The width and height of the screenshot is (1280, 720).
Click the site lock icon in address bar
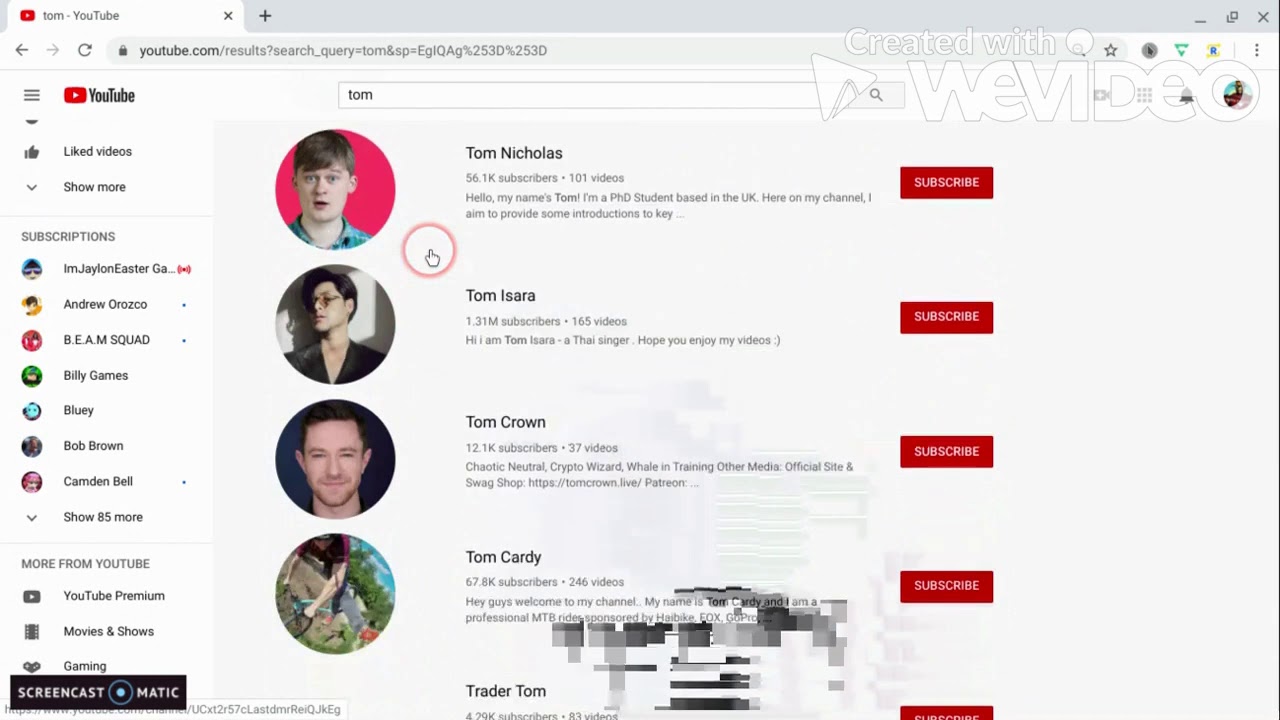click(123, 50)
